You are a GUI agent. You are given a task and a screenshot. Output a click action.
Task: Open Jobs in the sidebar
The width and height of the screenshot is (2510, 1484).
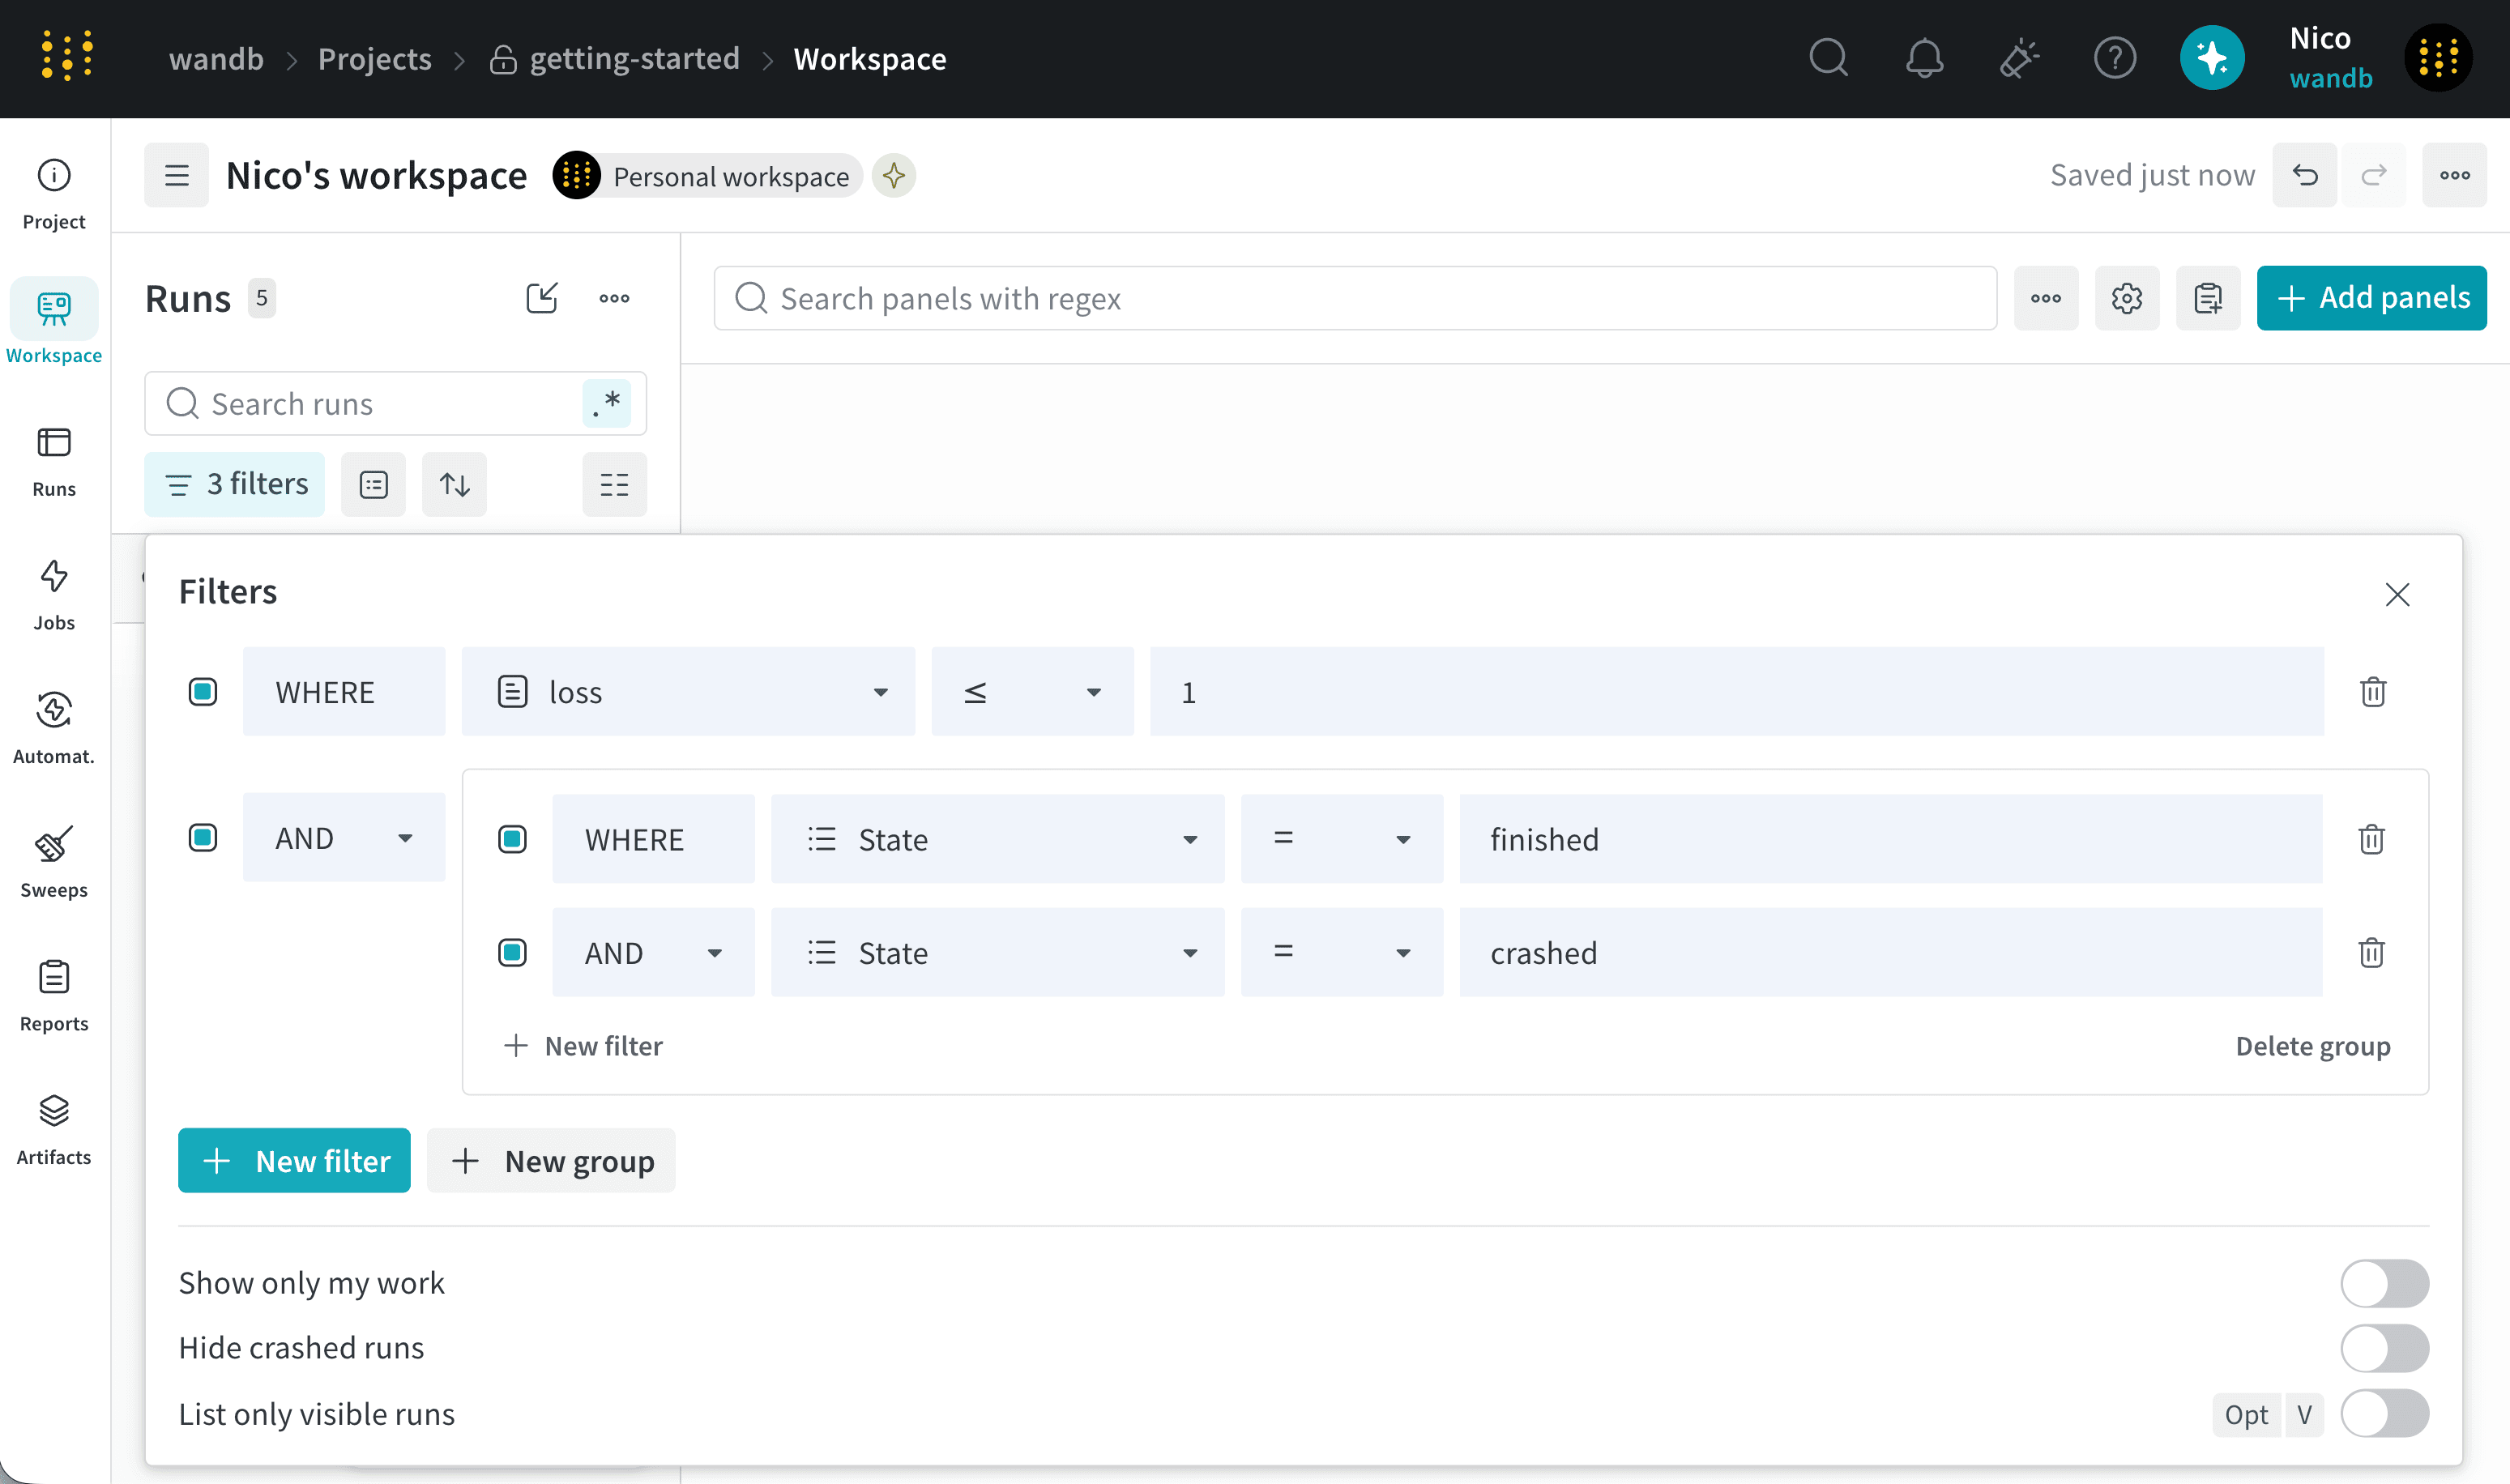[54, 595]
